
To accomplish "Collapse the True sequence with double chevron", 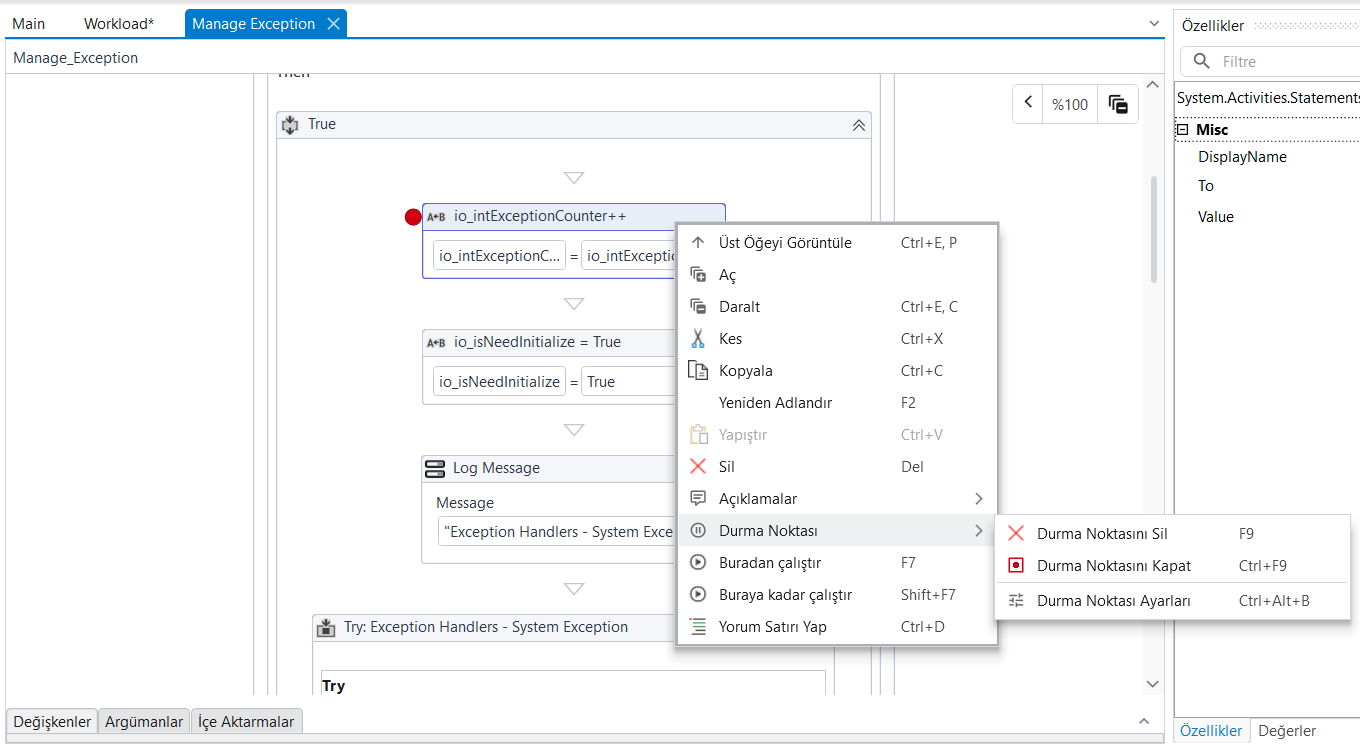I will pyautogui.click(x=858, y=125).
